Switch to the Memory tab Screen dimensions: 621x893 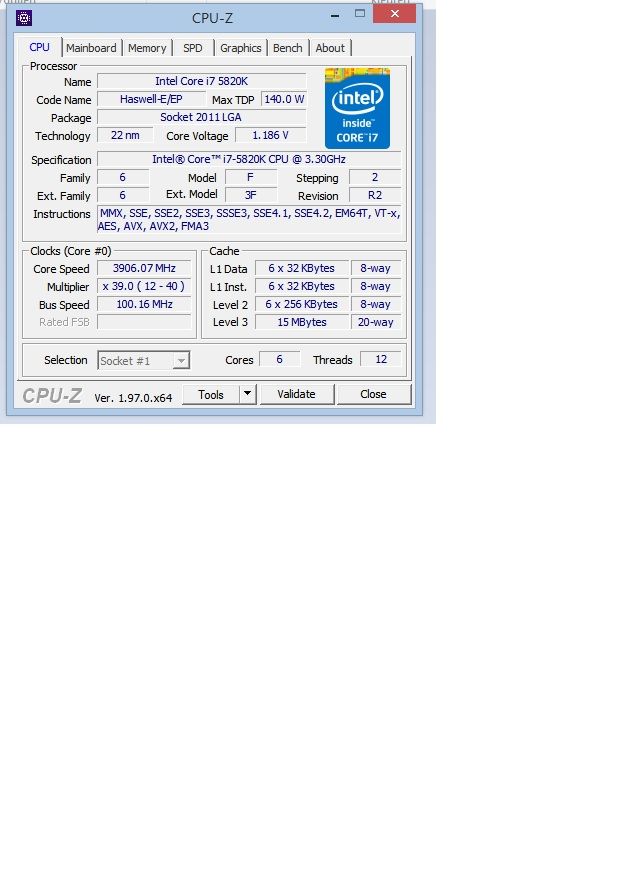pos(147,48)
